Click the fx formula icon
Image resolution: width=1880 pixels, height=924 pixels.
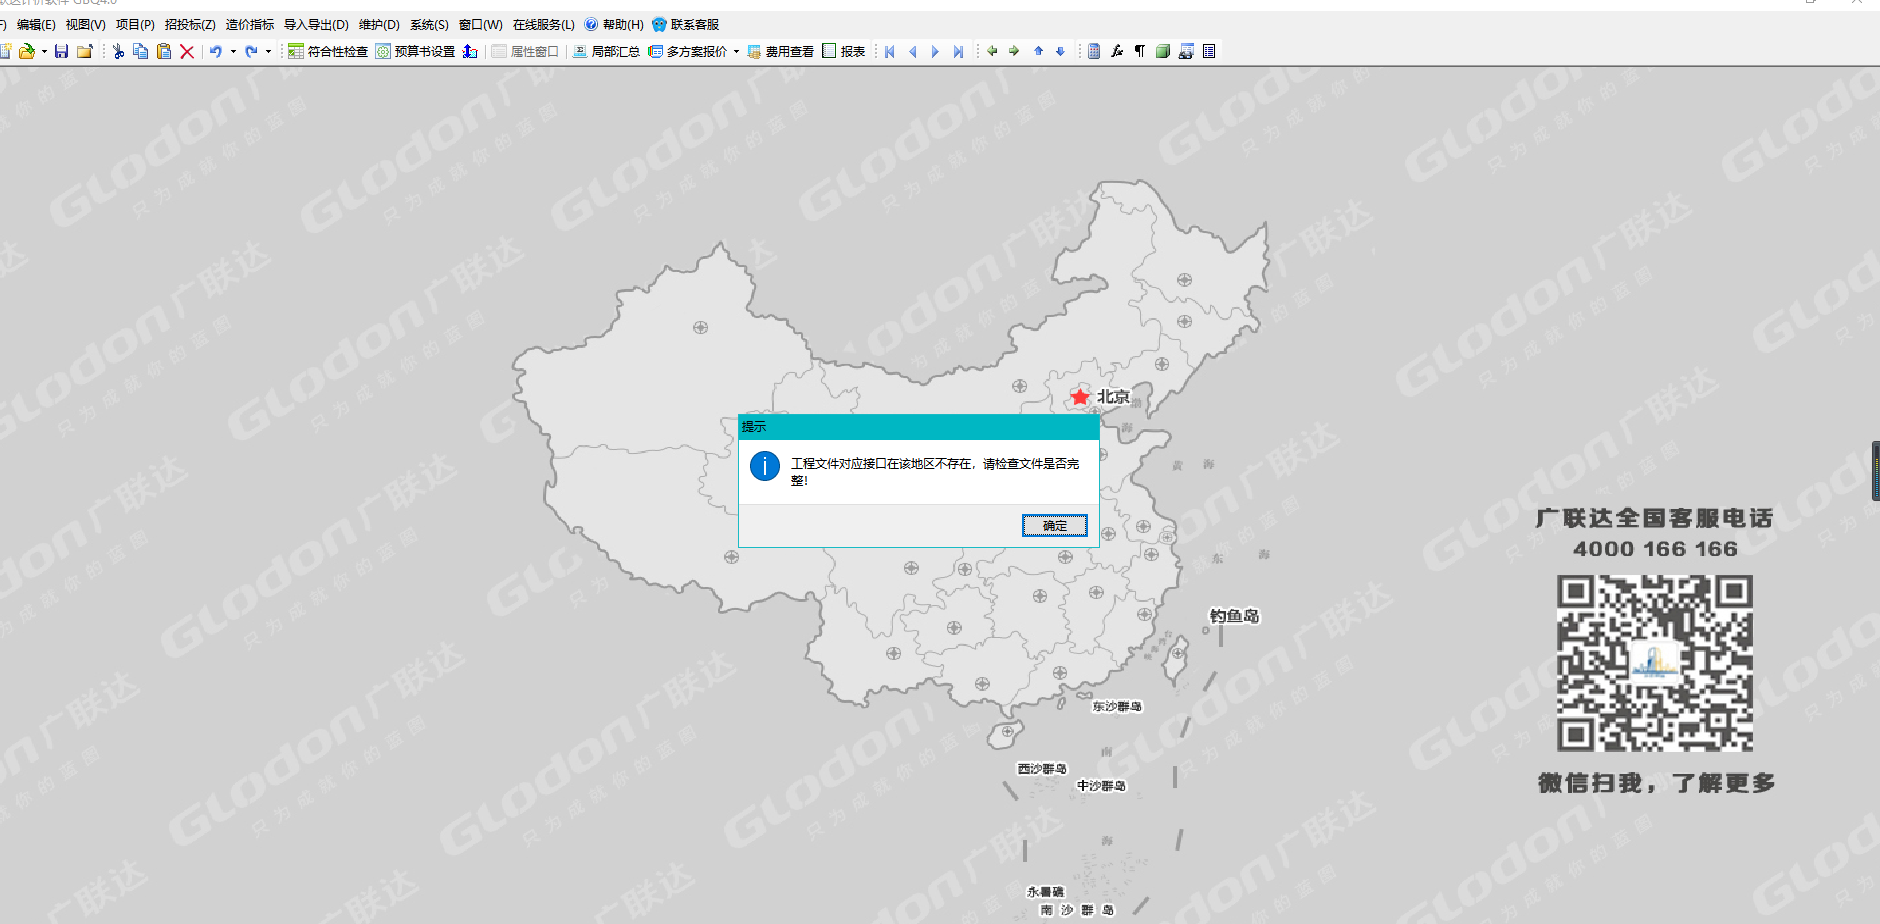(x=1117, y=51)
